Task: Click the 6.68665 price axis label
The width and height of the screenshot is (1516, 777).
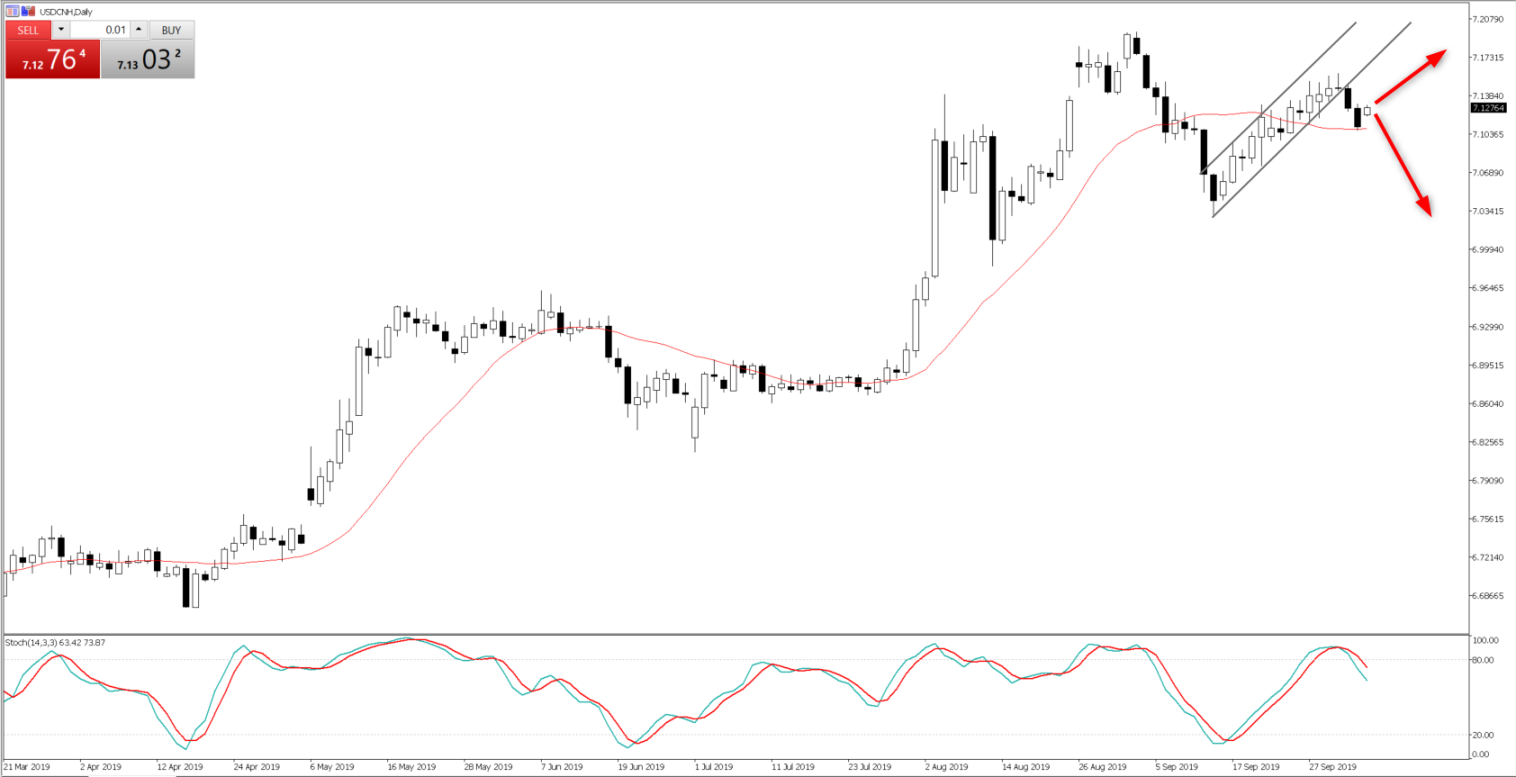Action: click(x=1490, y=596)
